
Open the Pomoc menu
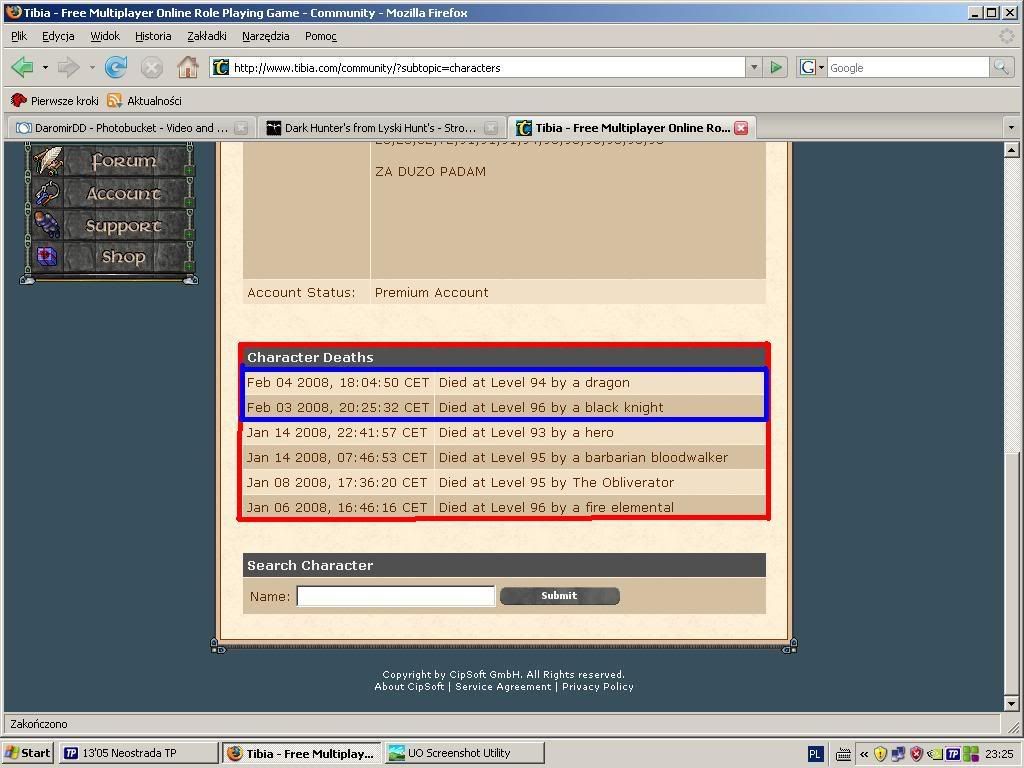point(321,36)
